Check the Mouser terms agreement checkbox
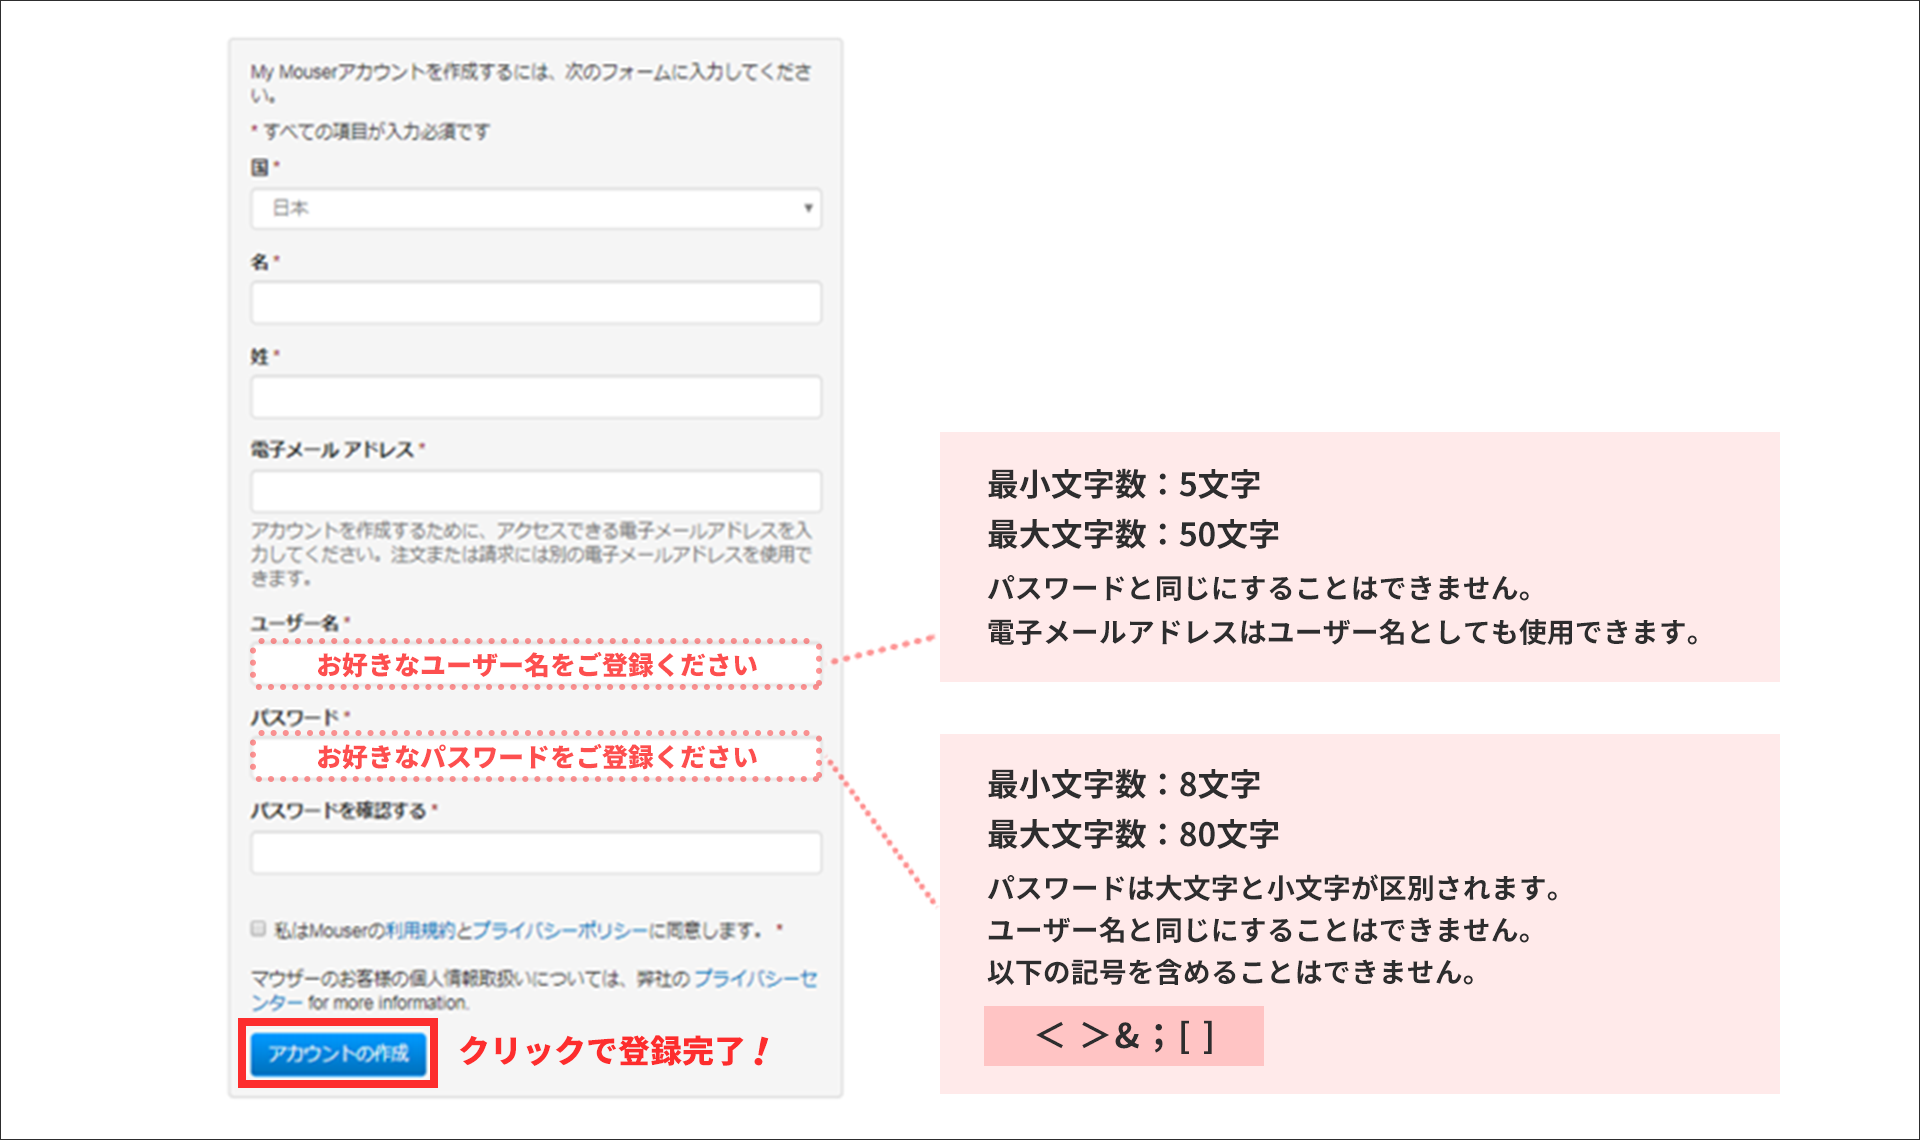The image size is (1920, 1140). point(256,928)
